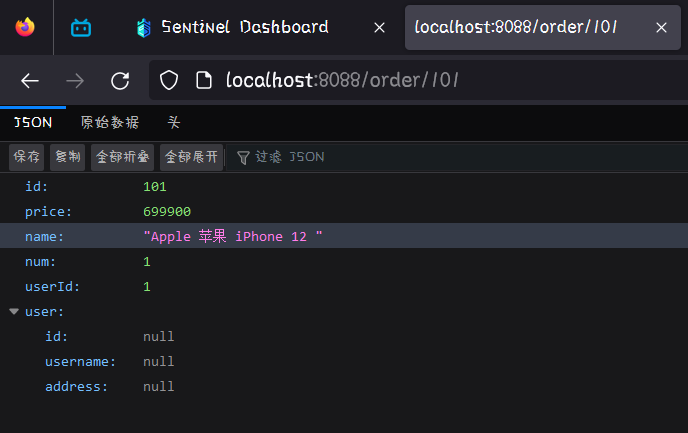
Task: Select the null value of user id
Action: click(x=159, y=336)
